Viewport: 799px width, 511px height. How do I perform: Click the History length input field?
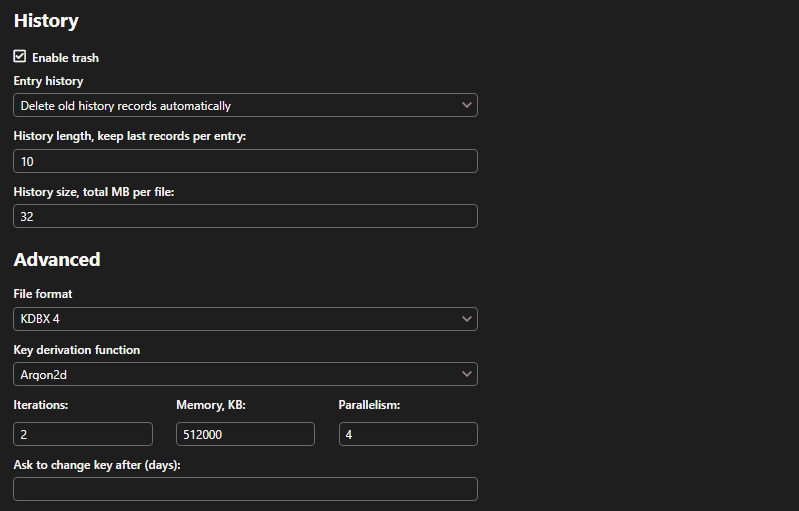point(245,161)
